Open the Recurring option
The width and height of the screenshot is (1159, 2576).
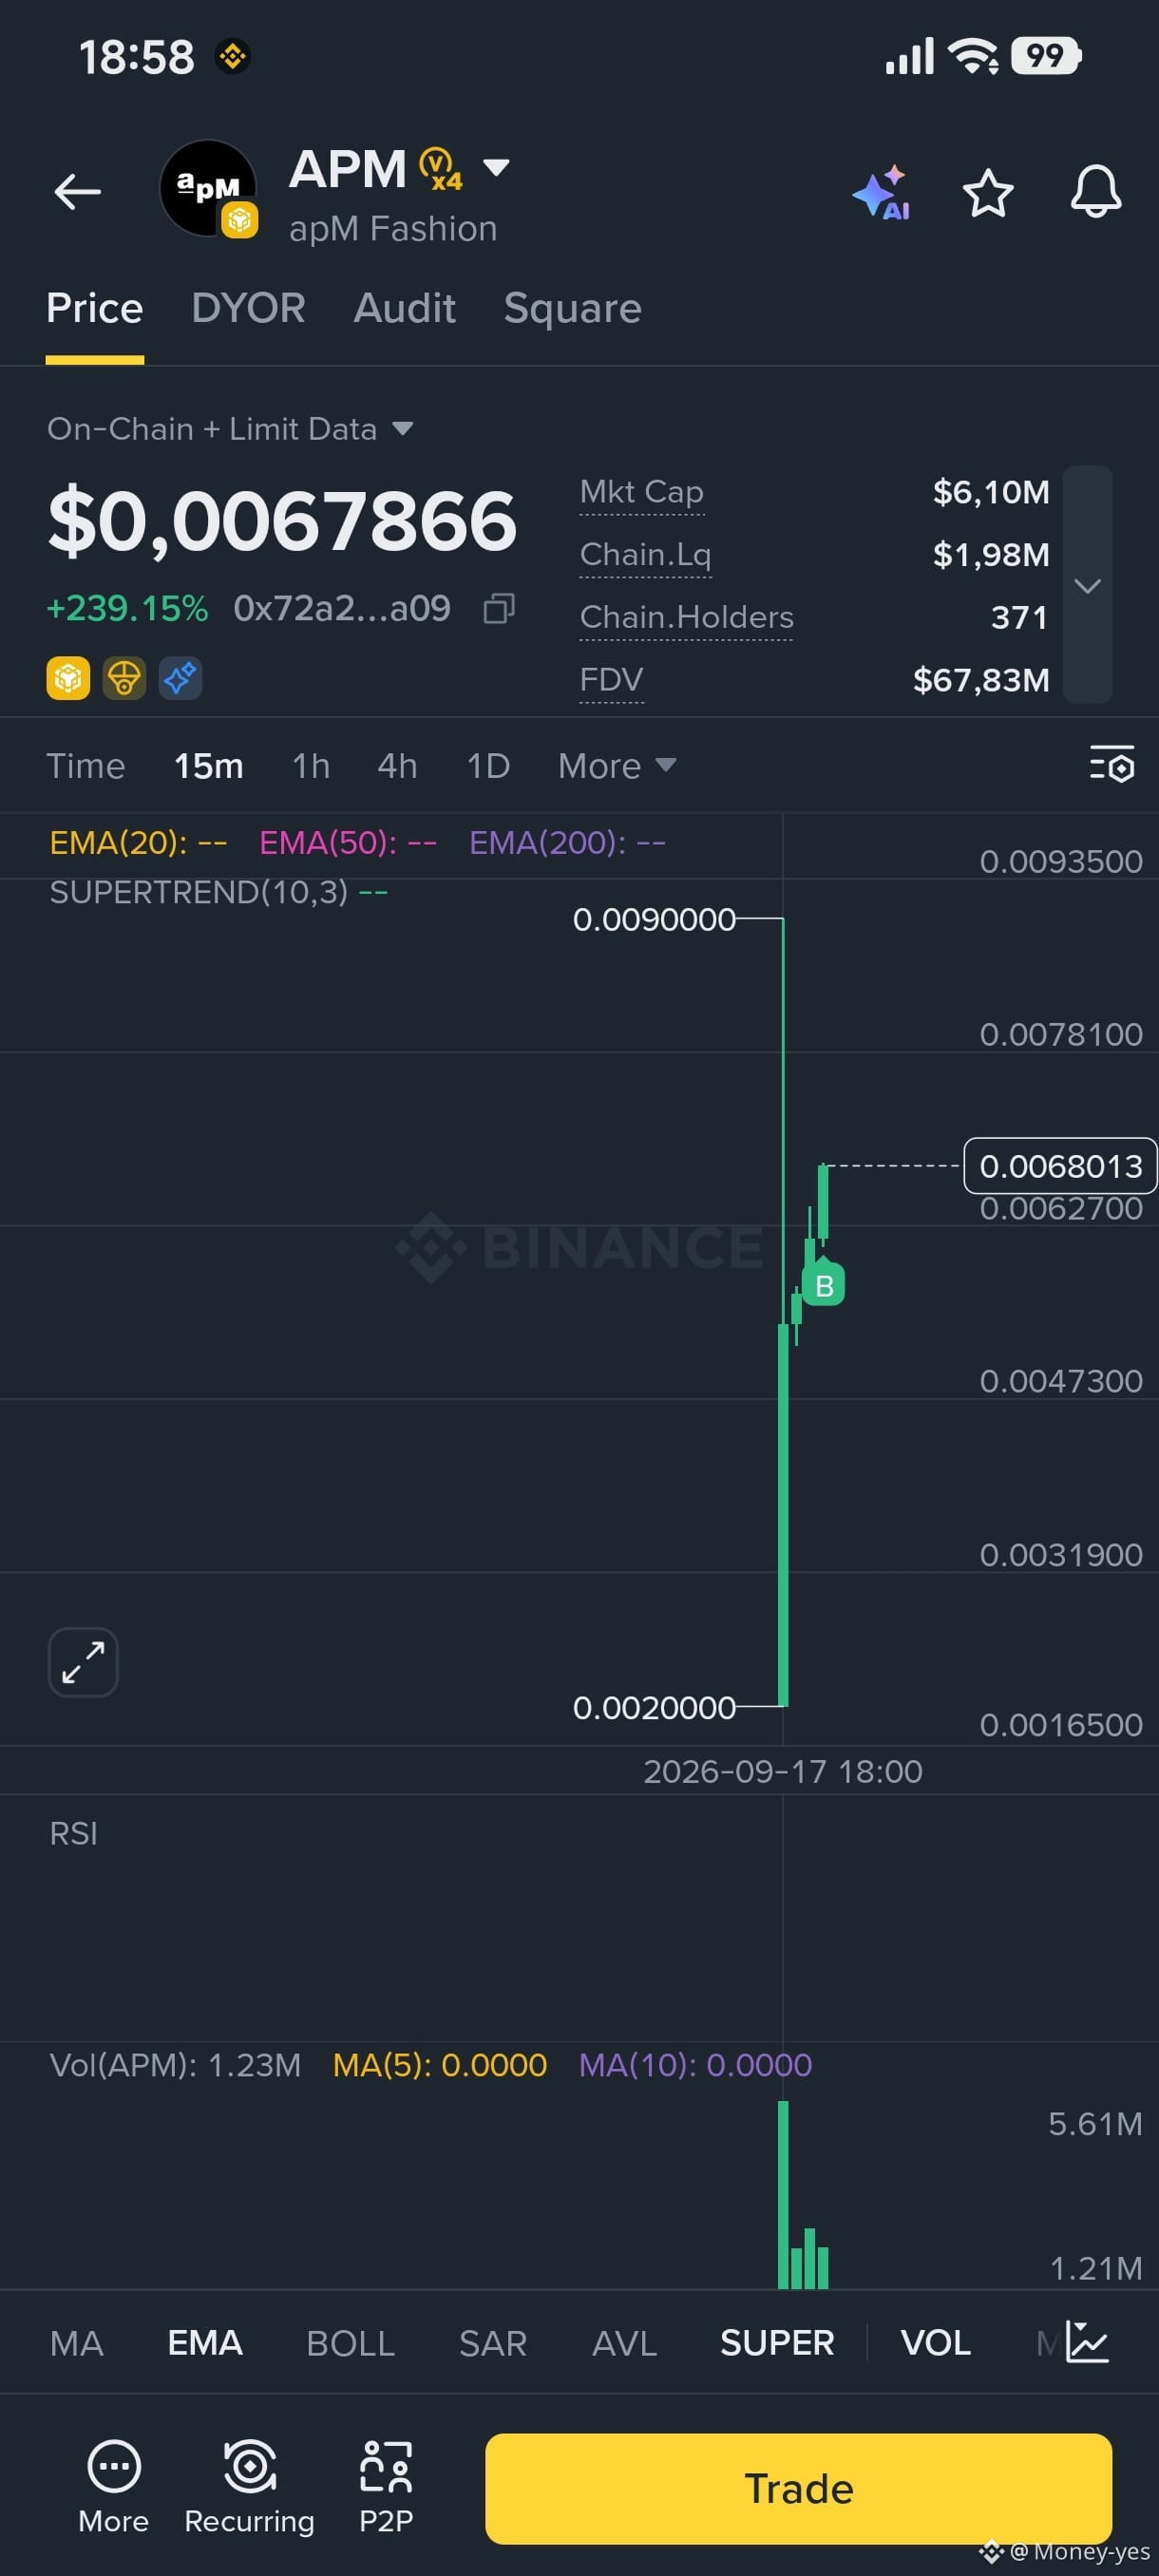click(x=249, y=2487)
